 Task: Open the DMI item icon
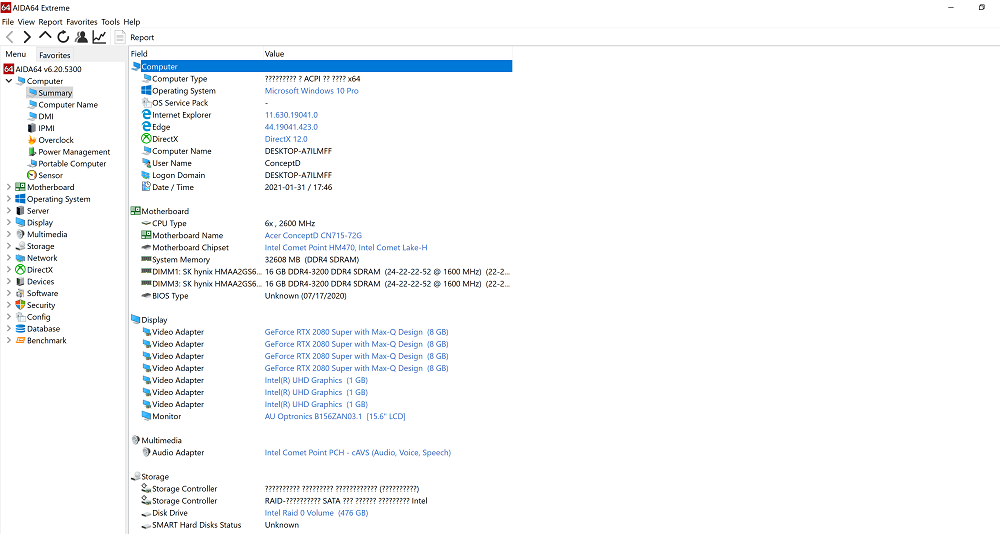[32, 116]
